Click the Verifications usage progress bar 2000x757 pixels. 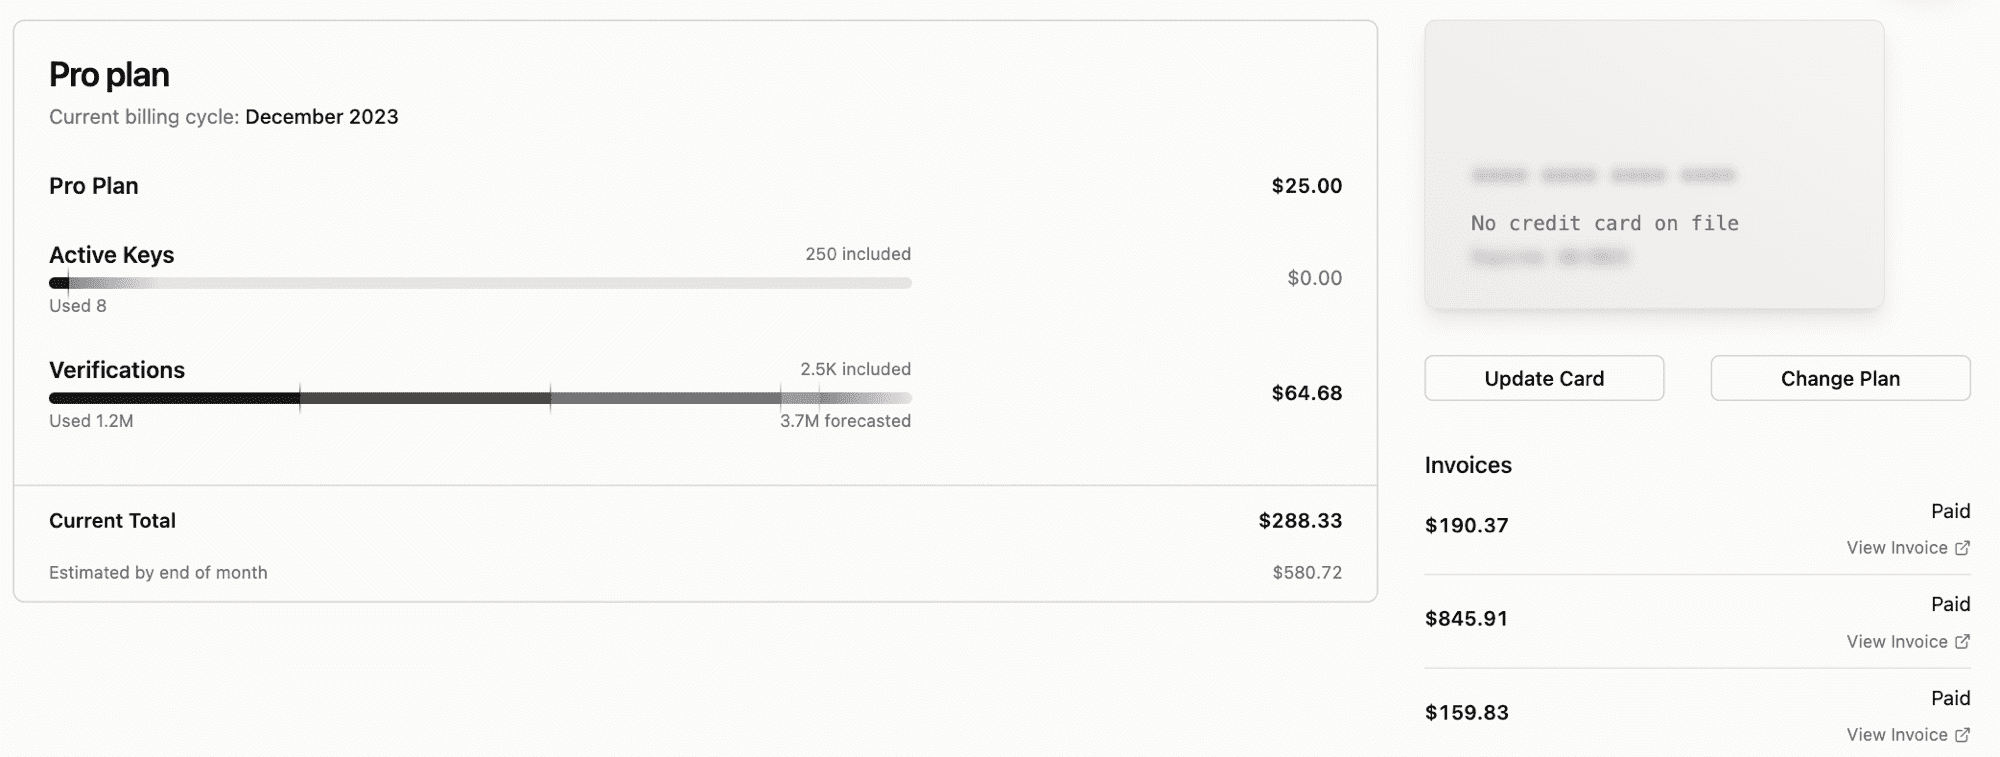(x=480, y=397)
